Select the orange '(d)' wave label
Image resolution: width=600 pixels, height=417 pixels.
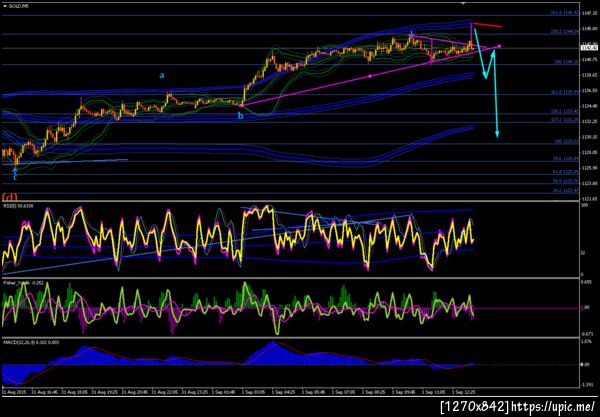click(10, 197)
